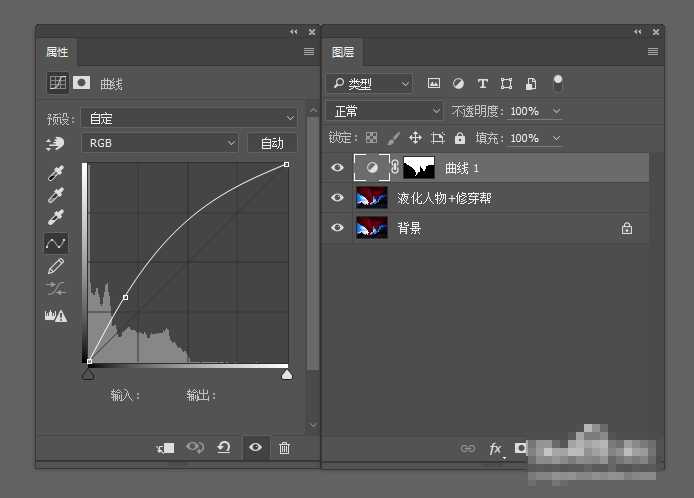Switch to the 属性 tab
The height and width of the screenshot is (498, 694).
[57, 52]
